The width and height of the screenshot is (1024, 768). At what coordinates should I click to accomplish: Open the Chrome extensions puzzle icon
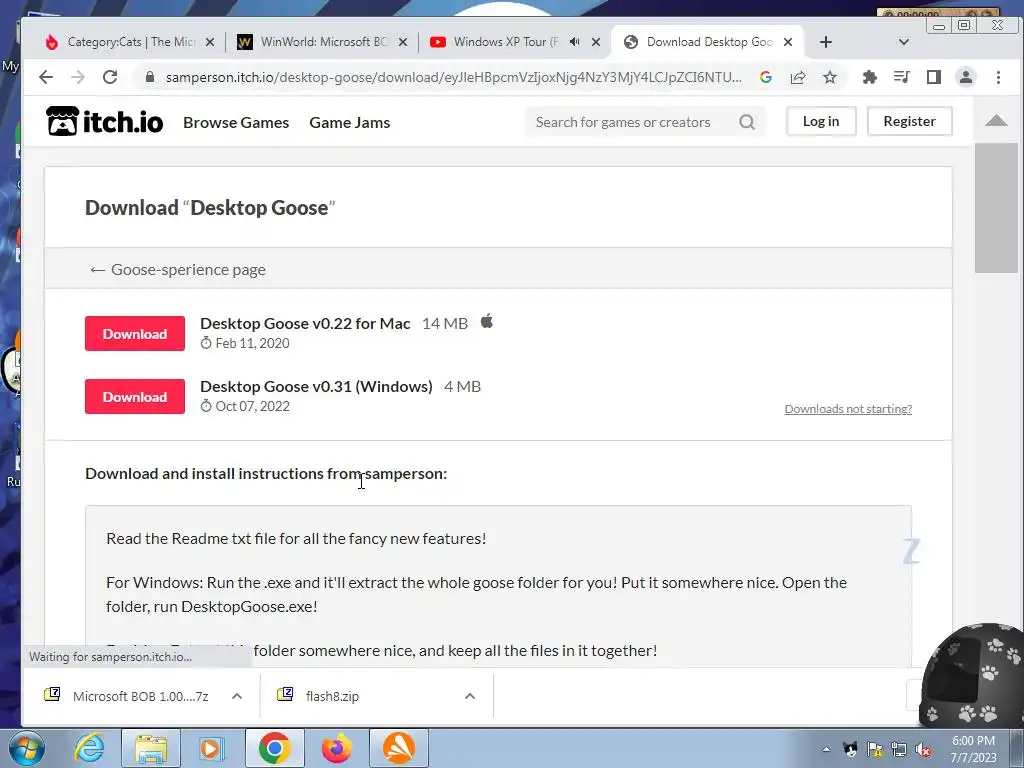pyautogui.click(x=869, y=77)
